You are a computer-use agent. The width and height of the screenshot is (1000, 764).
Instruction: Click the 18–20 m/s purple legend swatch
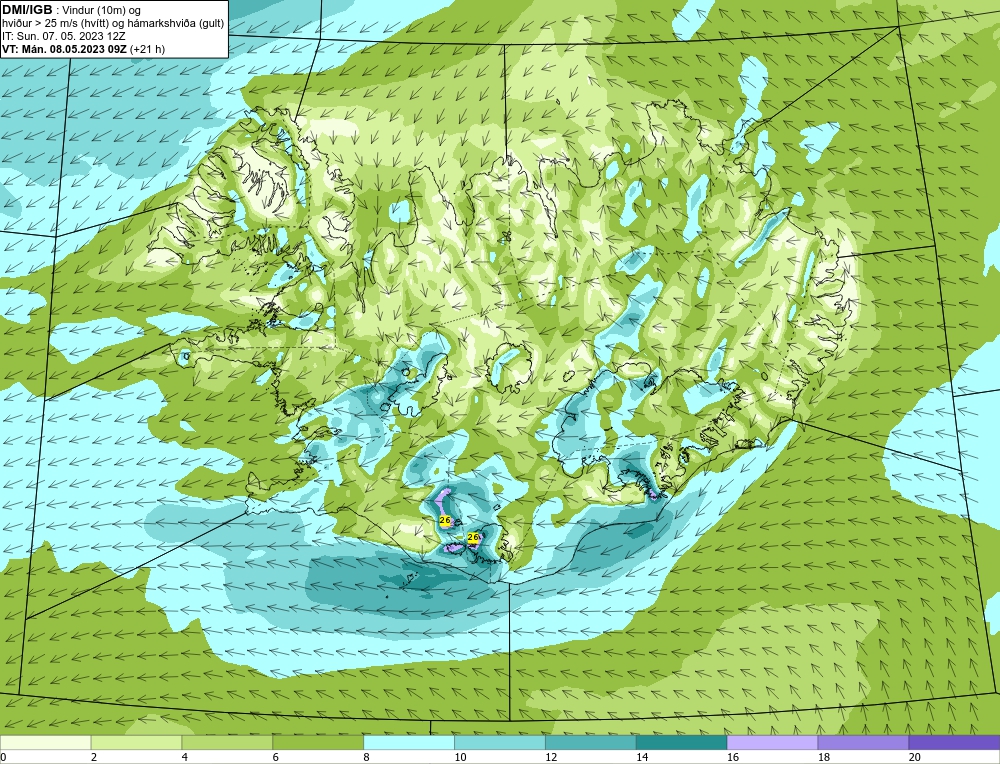tap(863, 742)
